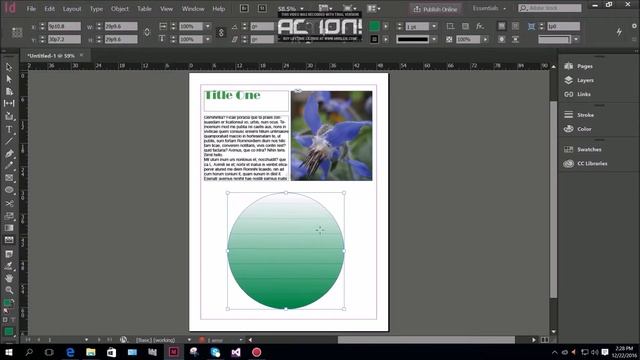The width and height of the screenshot is (640, 360).
Task: Open the Screen Mode dropdown
Action: click(349, 8)
